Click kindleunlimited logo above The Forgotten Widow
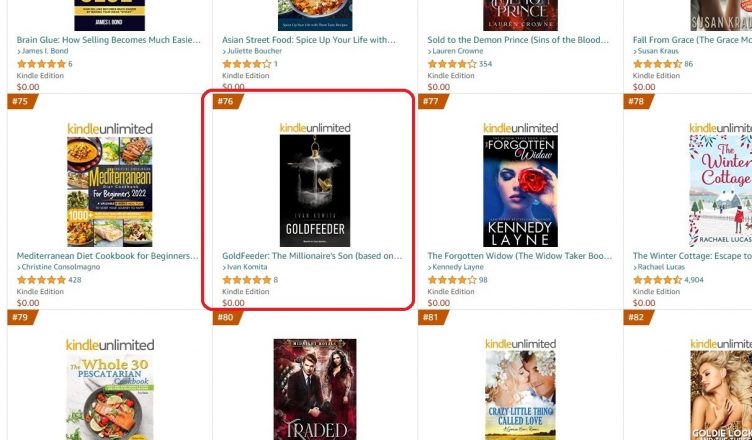752x440 pixels. (x=520, y=128)
